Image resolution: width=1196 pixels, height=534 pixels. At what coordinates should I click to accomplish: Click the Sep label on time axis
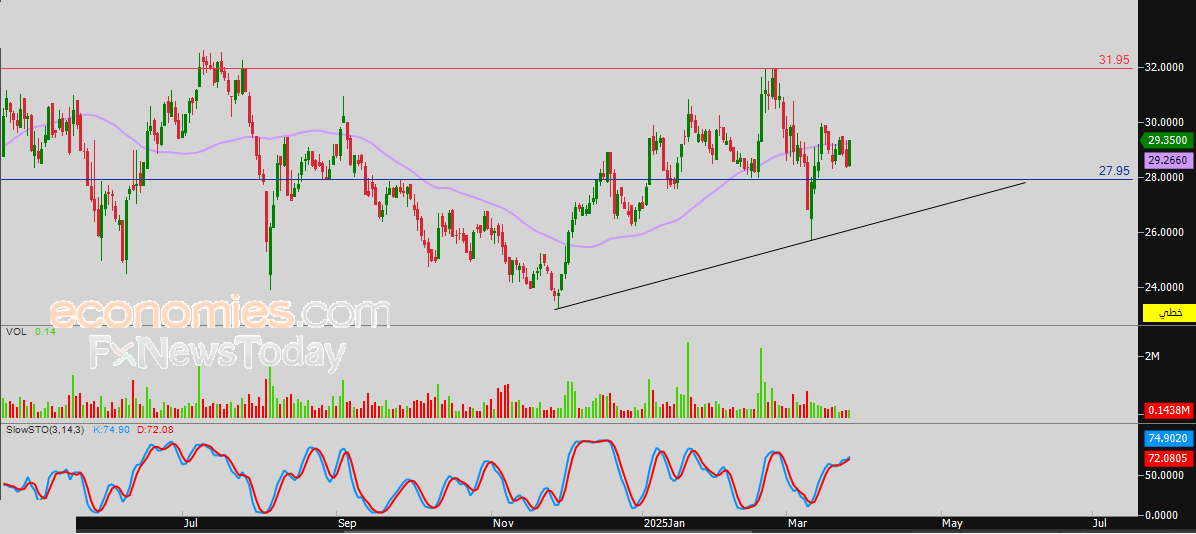347,524
